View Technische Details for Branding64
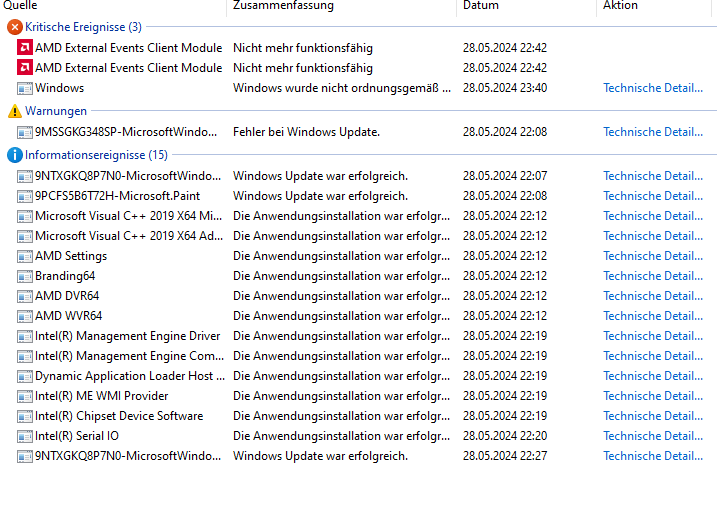Viewport: 717px width, 511px height. (x=653, y=276)
